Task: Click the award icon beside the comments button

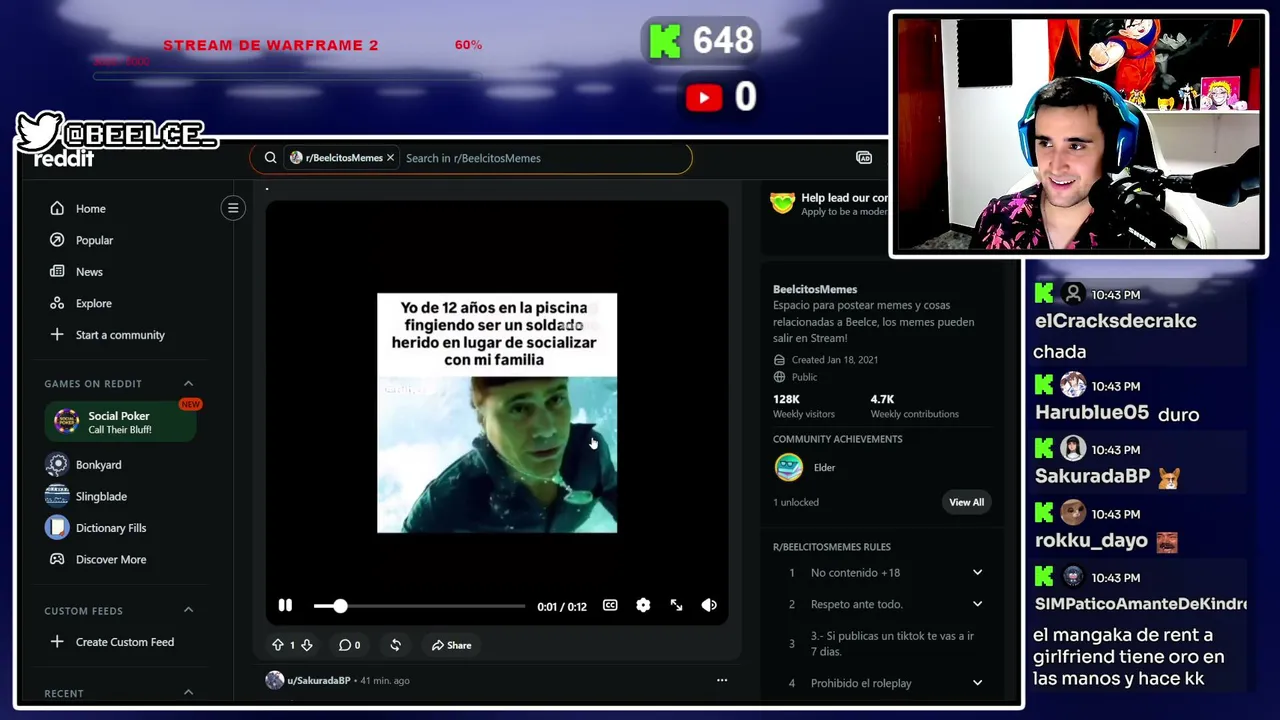Action: pyautogui.click(x=395, y=645)
